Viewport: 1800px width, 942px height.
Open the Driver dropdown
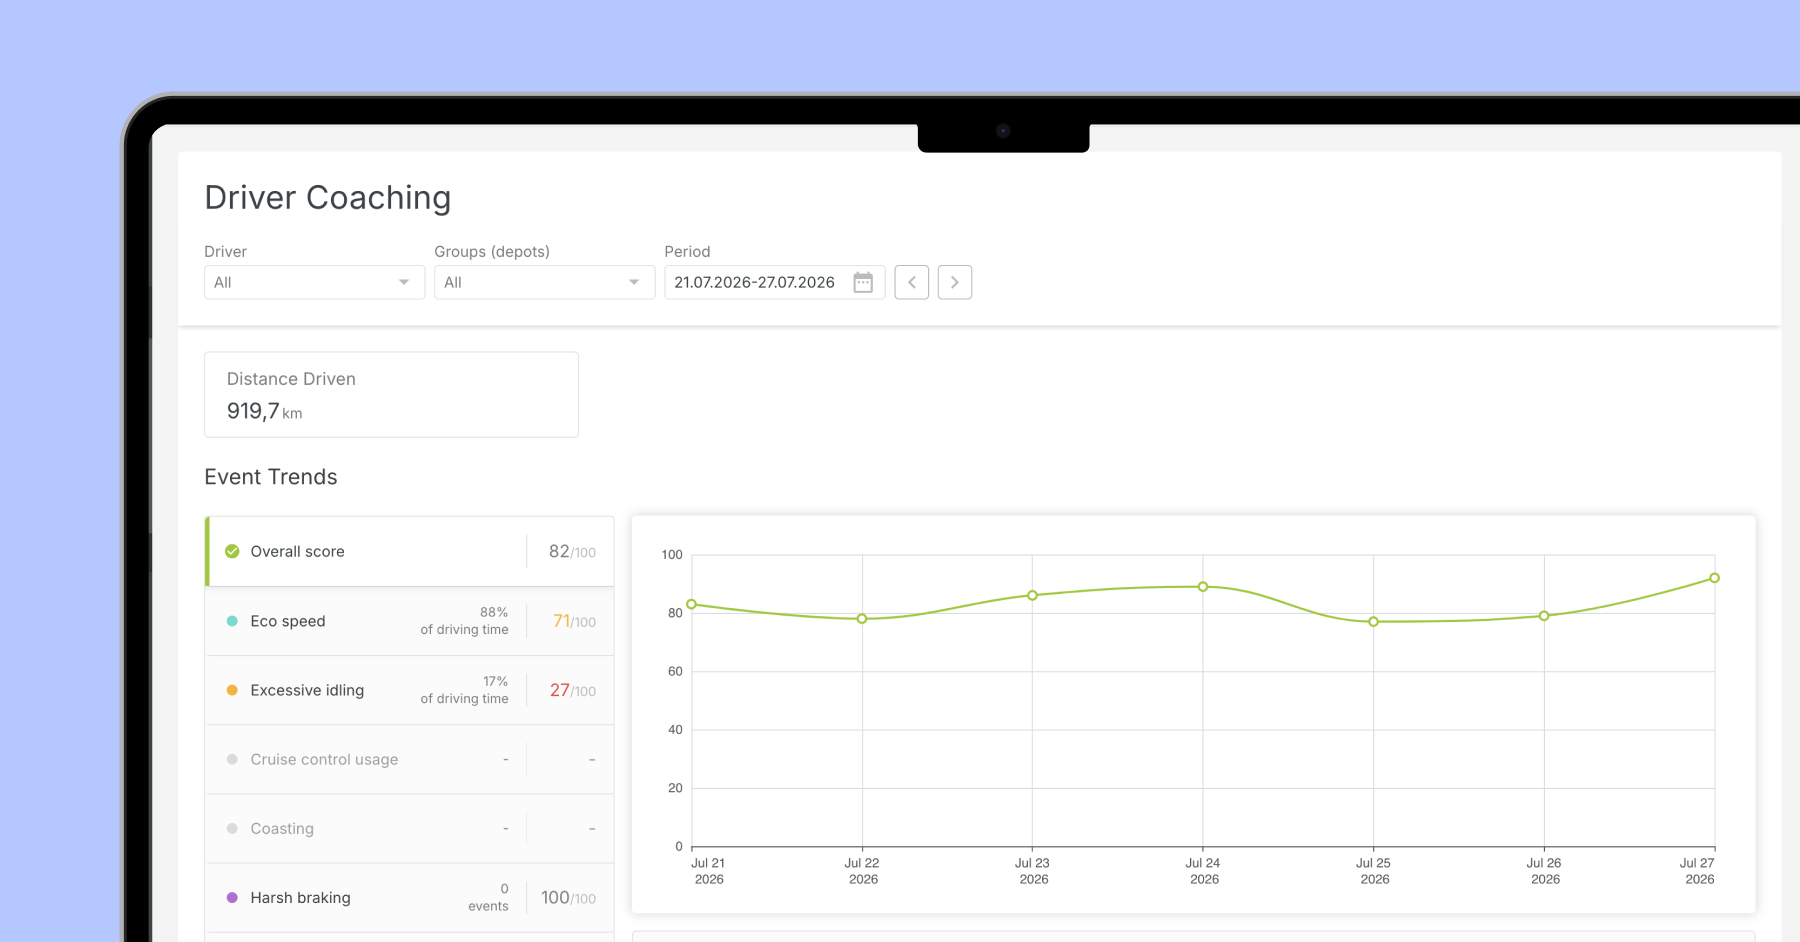314,282
